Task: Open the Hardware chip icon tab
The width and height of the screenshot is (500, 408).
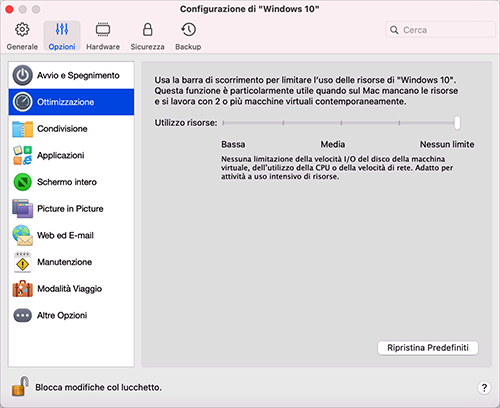Action: tap(103, 30)
